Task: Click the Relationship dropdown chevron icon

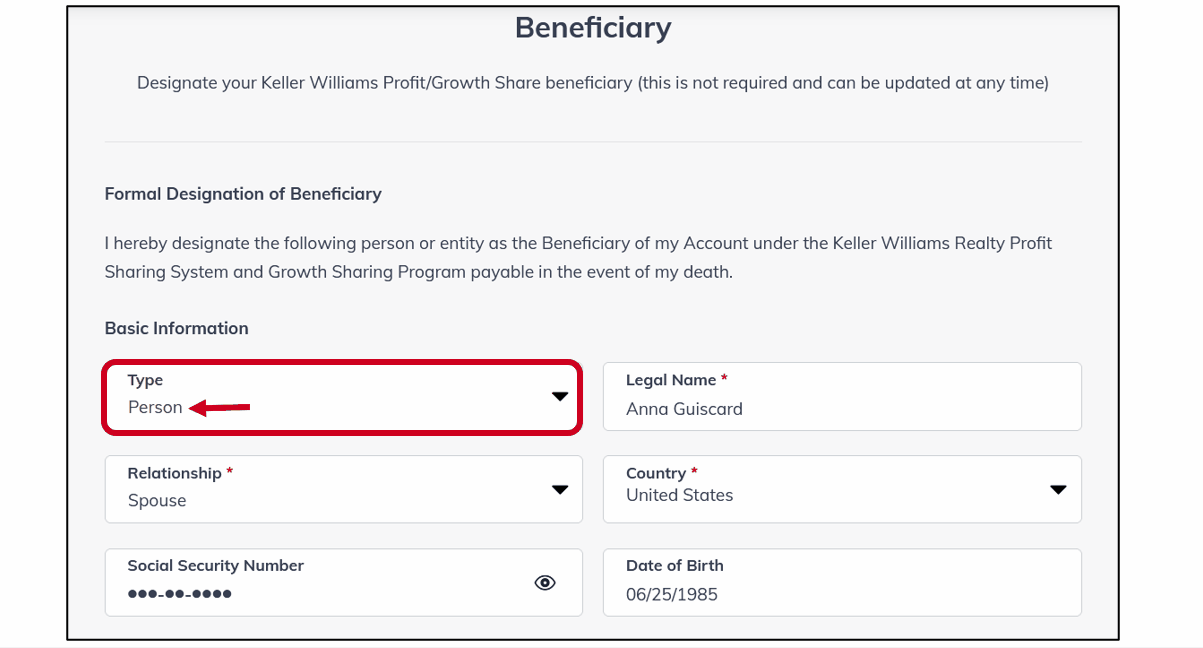Action: coord(560,489)
